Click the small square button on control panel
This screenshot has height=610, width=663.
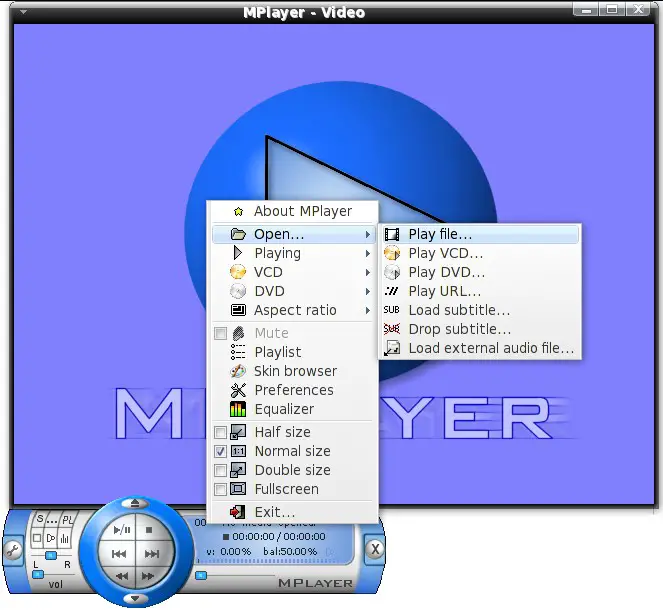[x=37, y=538]
